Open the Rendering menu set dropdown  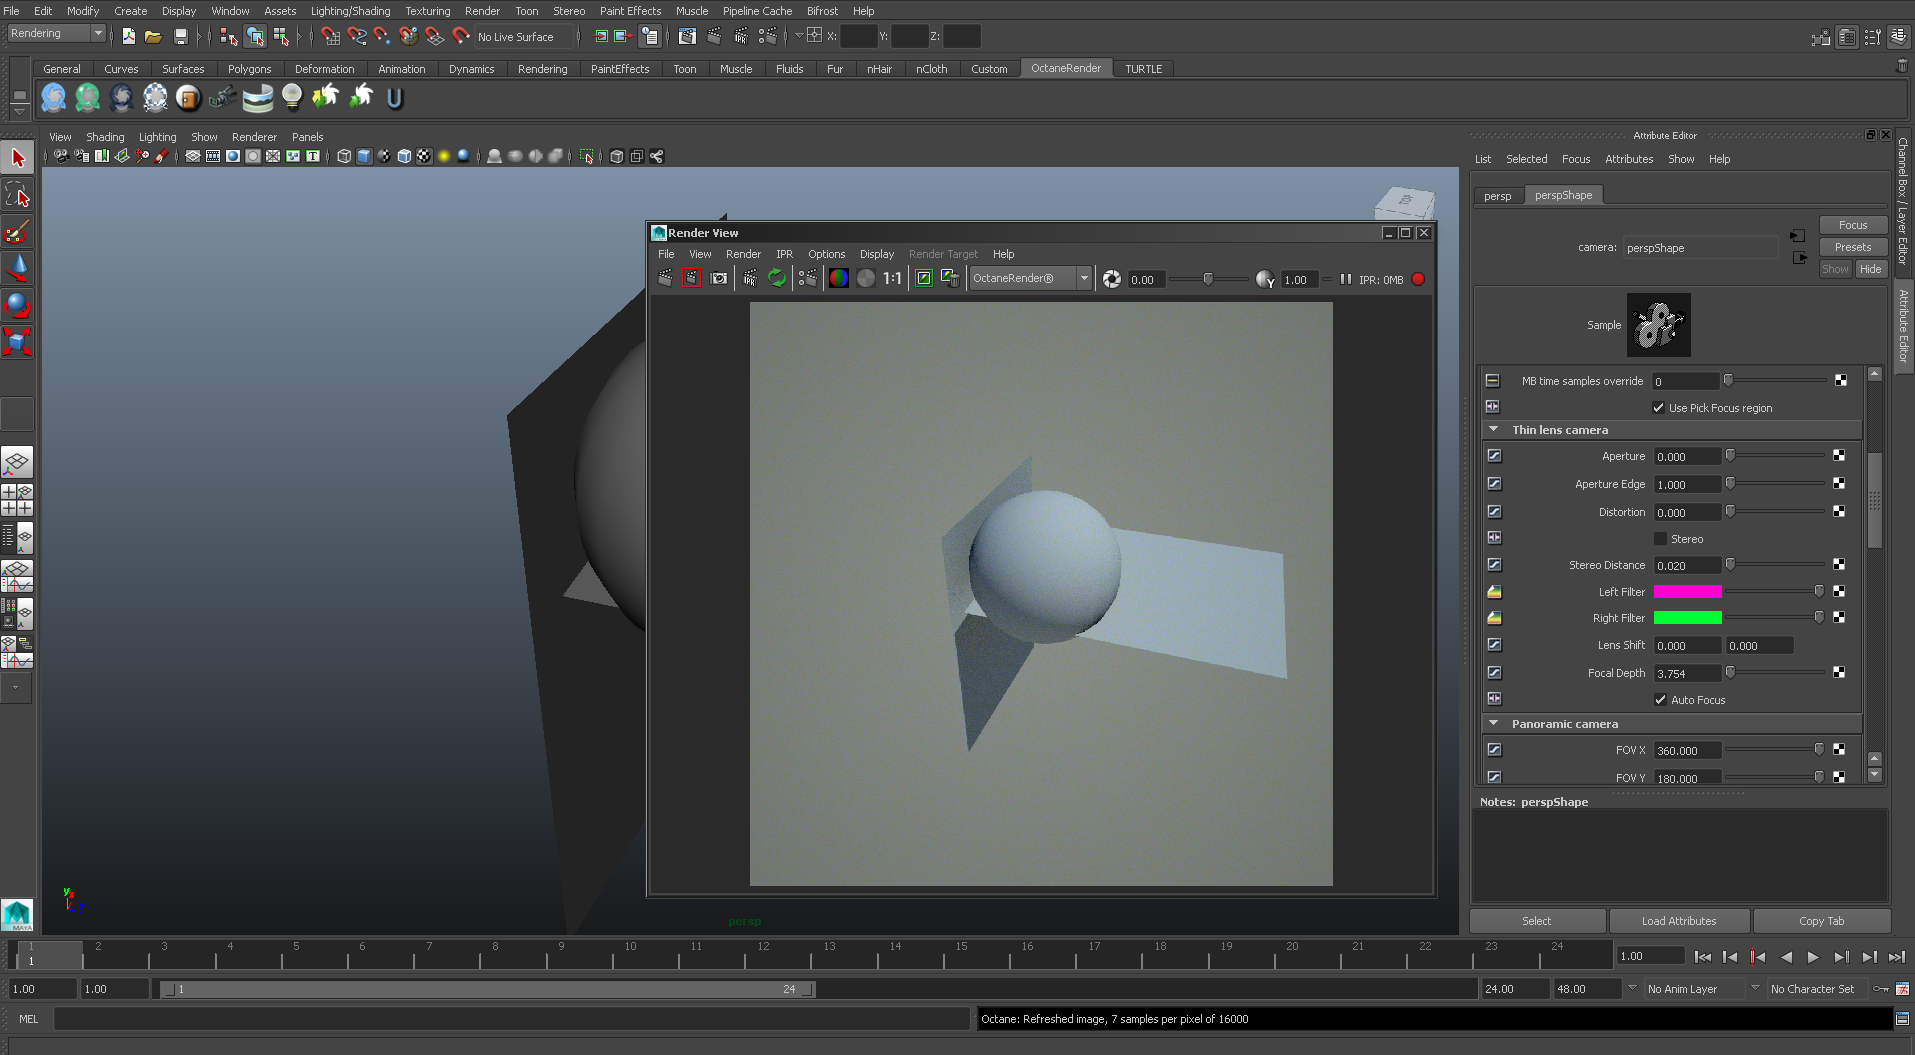(x=57, y=33)
